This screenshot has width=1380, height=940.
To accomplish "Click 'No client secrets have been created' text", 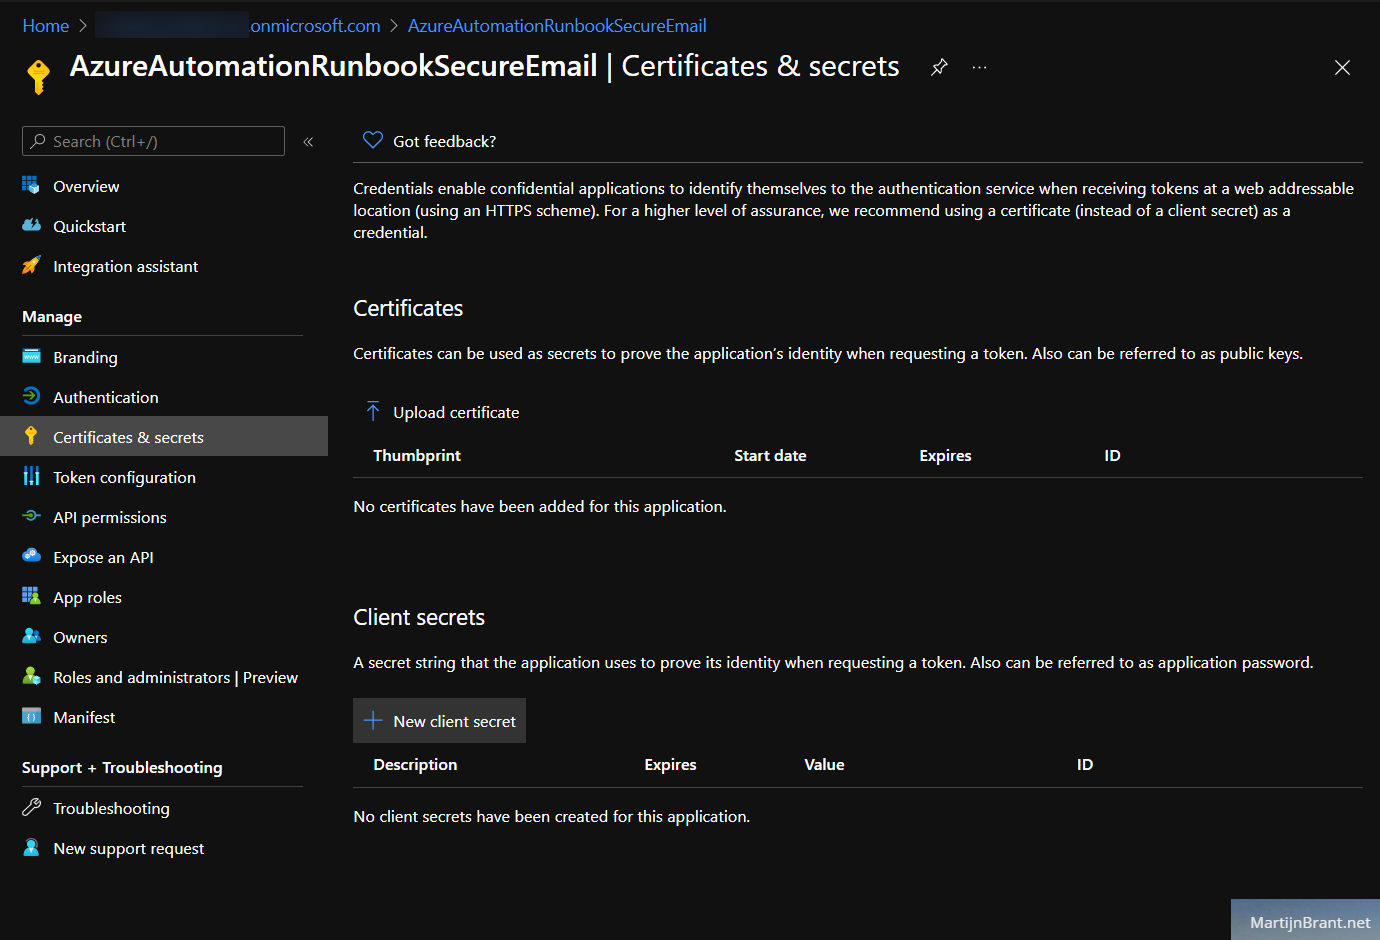I will coord(551,816).
